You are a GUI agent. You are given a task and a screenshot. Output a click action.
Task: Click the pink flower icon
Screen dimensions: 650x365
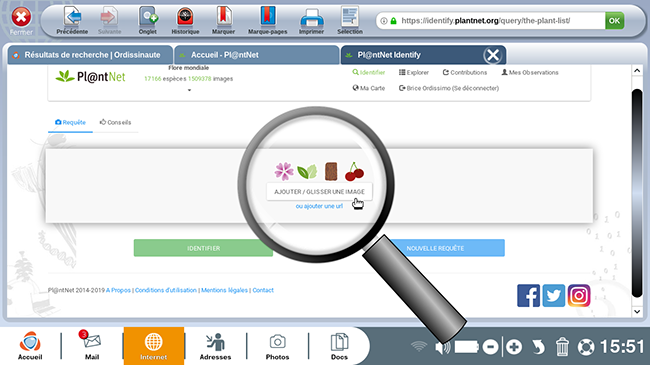click(284, 171)
